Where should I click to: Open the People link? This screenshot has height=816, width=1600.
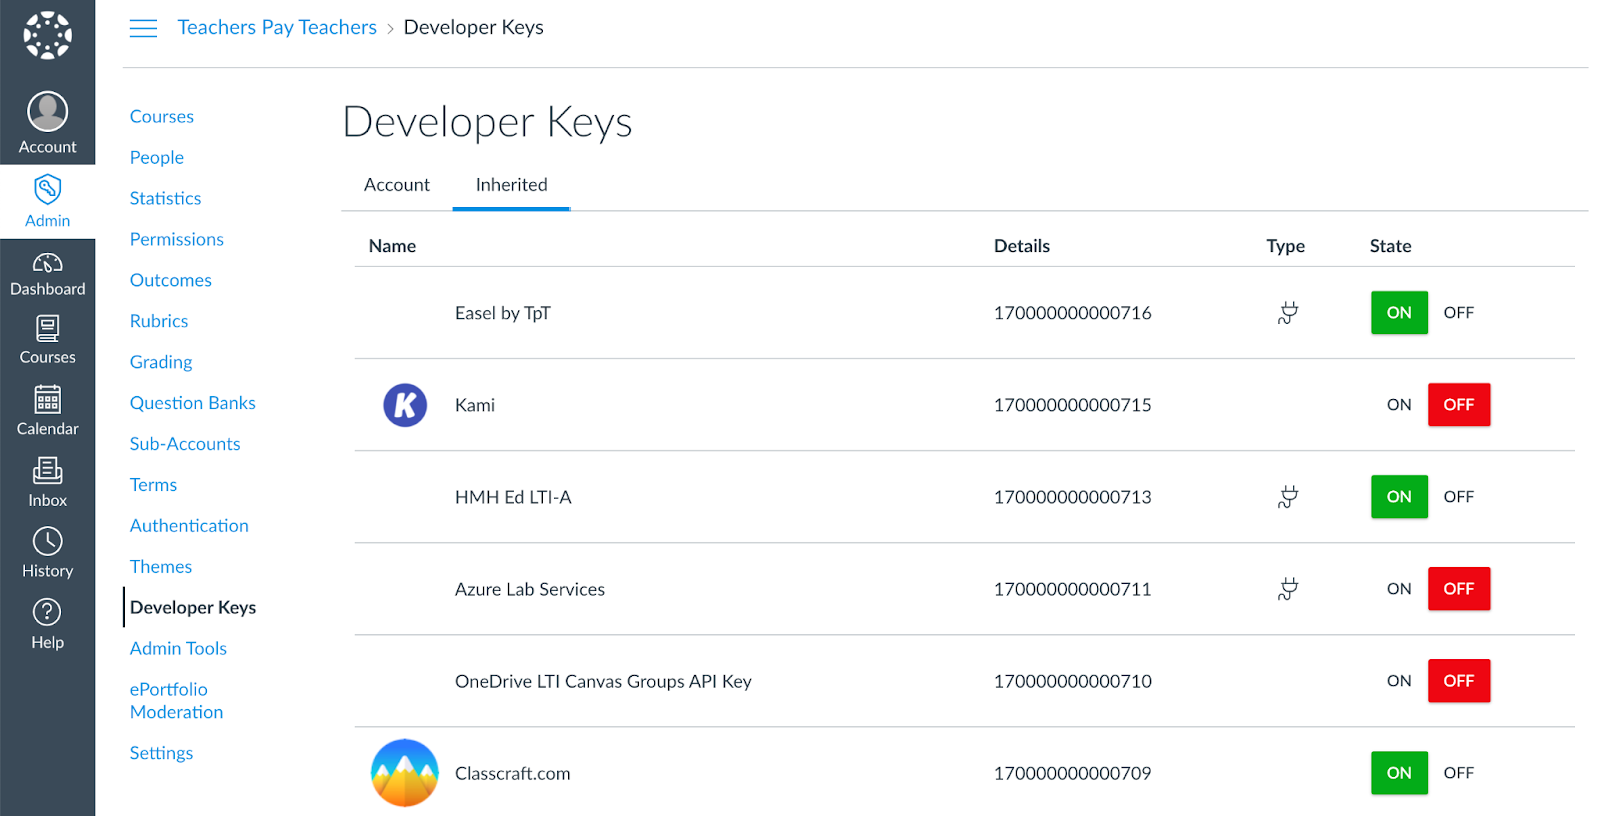coord(157,157)
